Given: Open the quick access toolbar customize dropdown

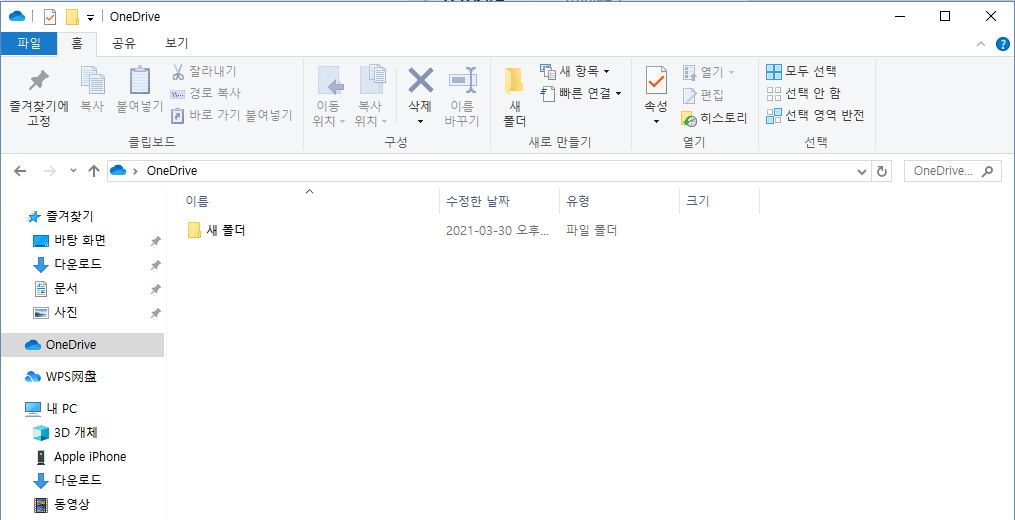Looking at the screenshot, I should [91, 17].
